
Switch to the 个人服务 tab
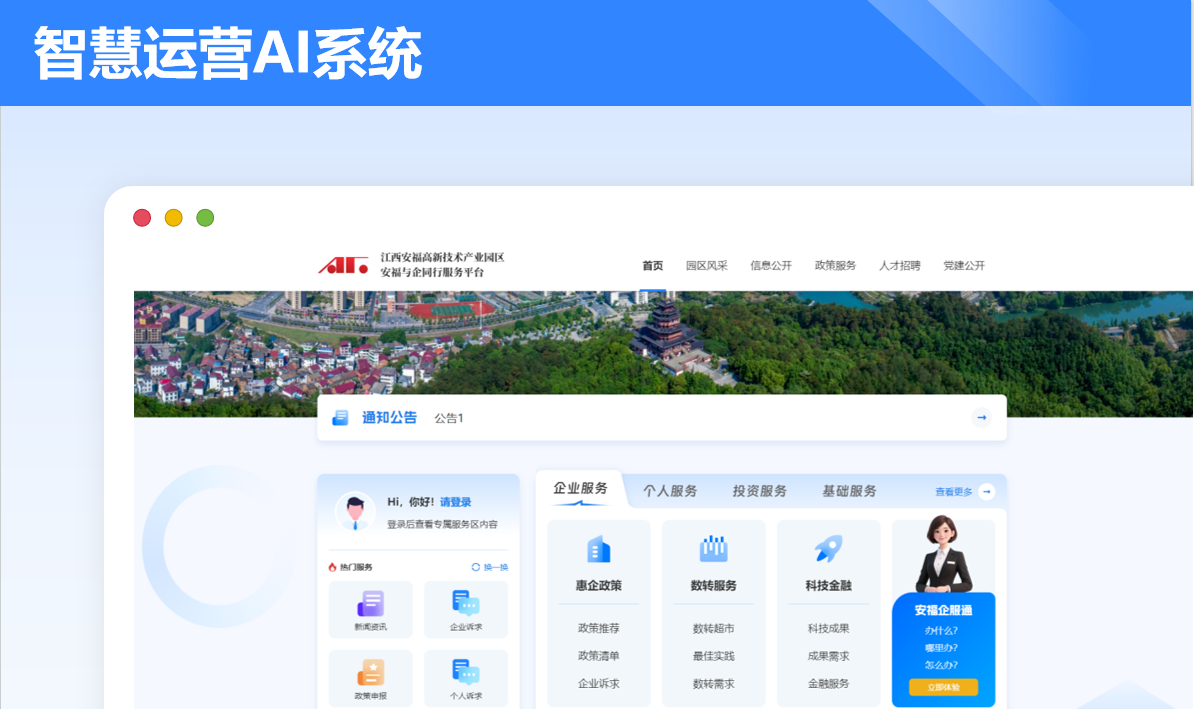670,491
